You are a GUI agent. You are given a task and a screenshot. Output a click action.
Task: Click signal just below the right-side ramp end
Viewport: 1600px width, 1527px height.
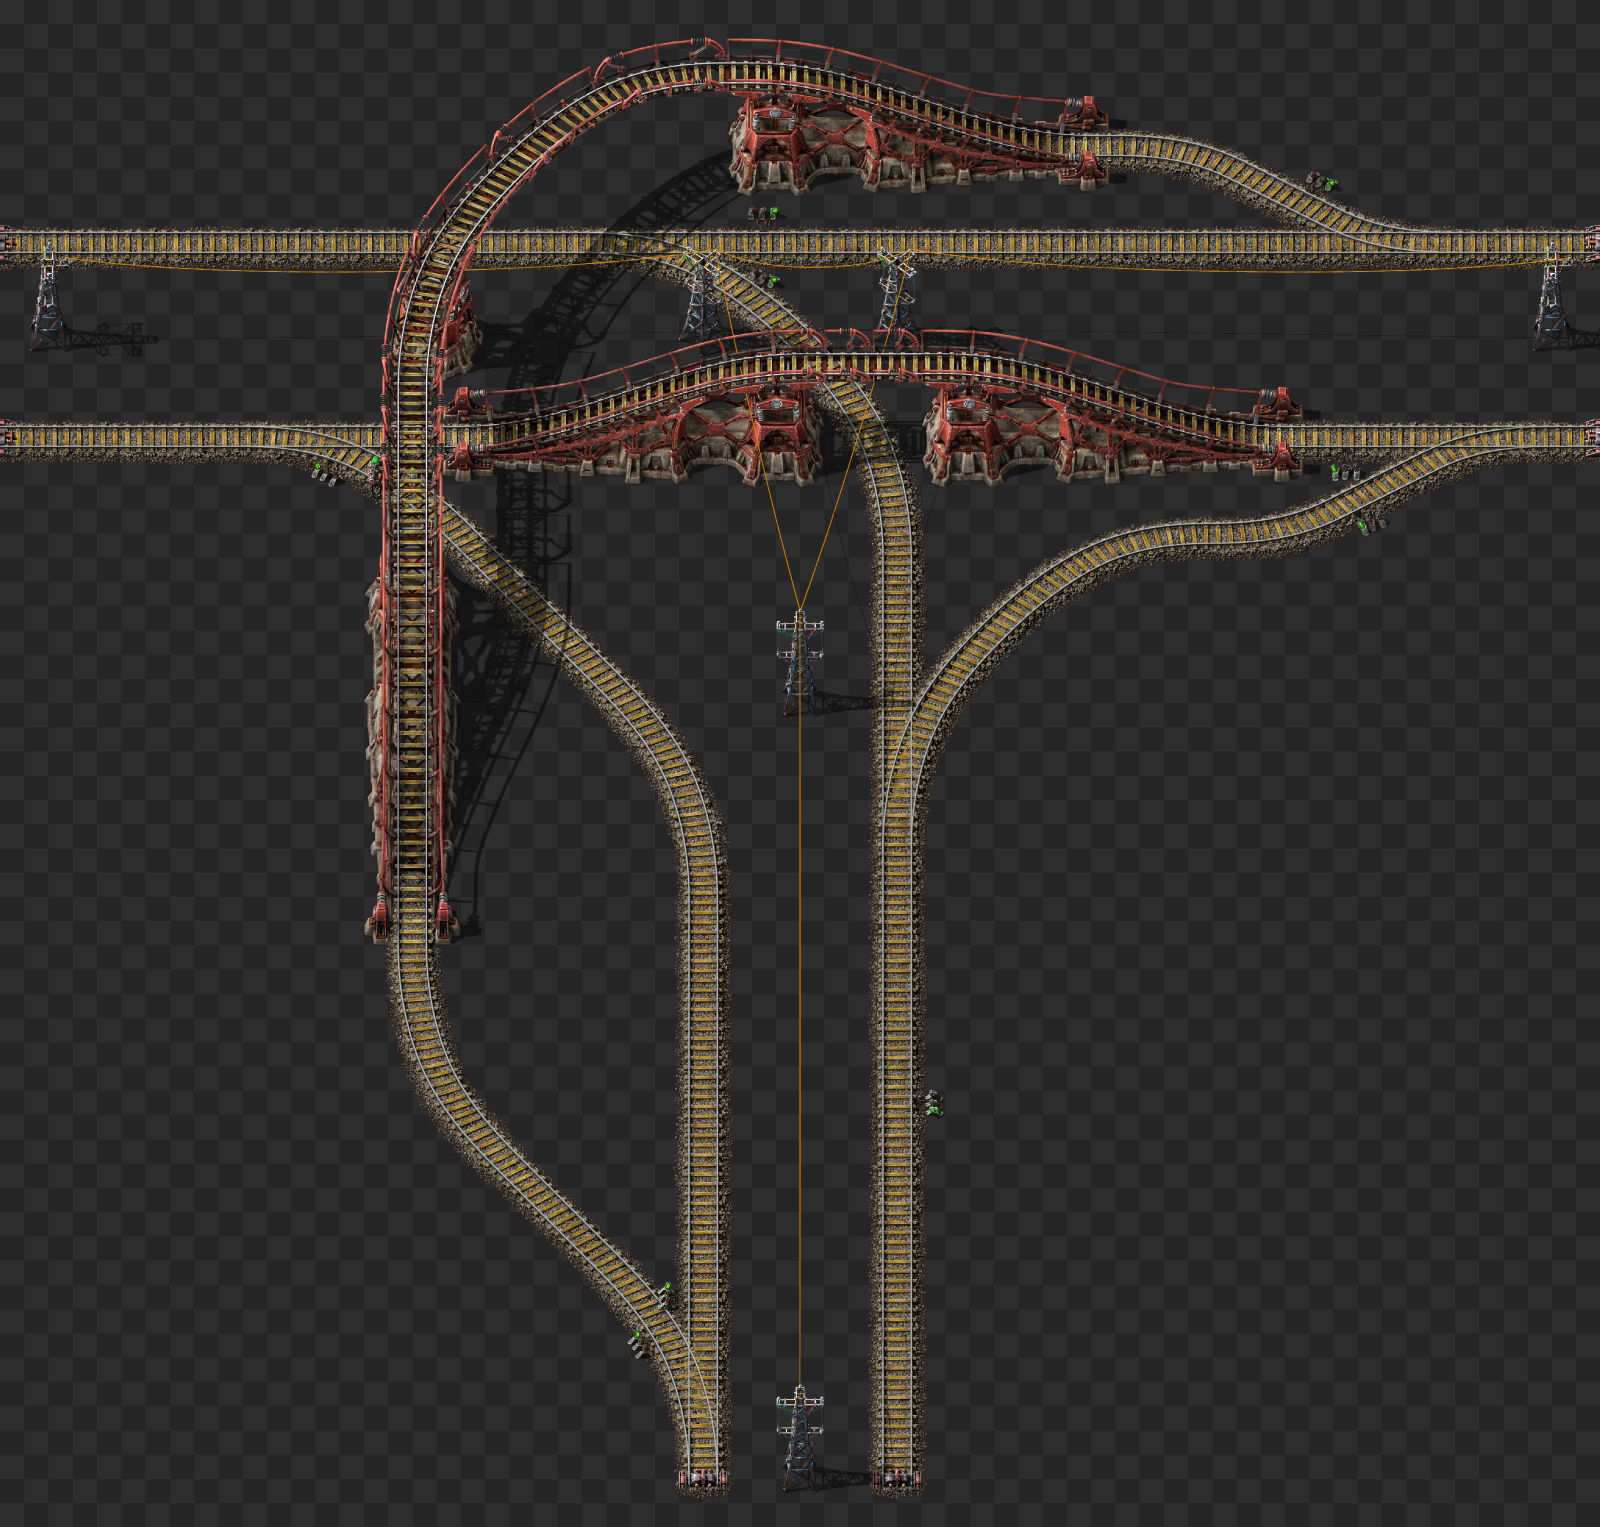pyautogui.click(x=1346, y=472)
